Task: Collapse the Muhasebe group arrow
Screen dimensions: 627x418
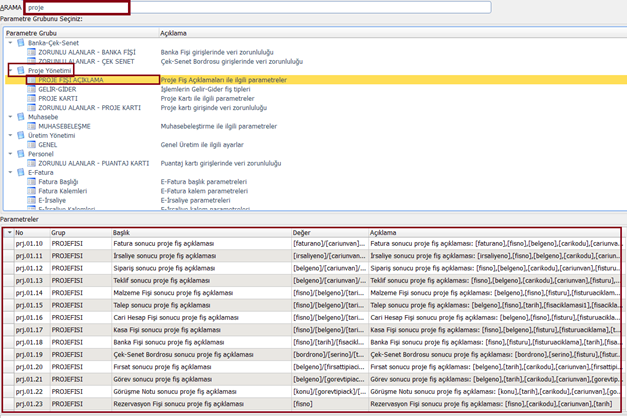Action: pyautogui.click(x=10, y=116)
